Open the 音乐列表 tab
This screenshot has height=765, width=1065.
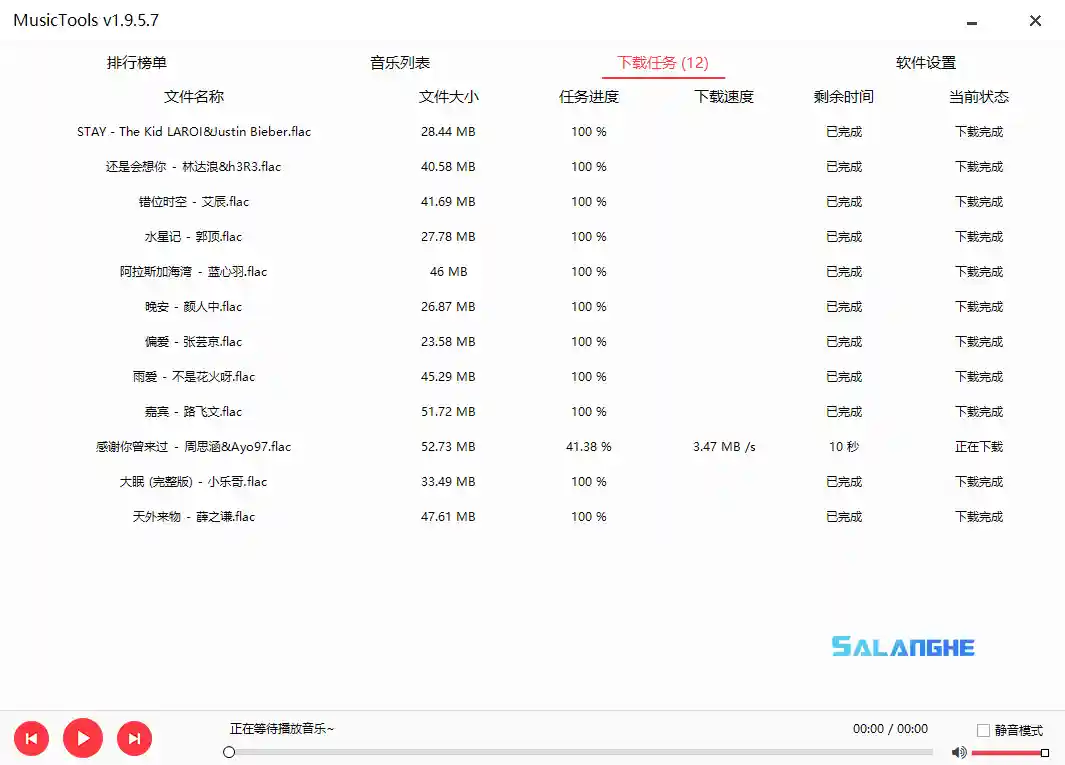[x=401, y=61]
